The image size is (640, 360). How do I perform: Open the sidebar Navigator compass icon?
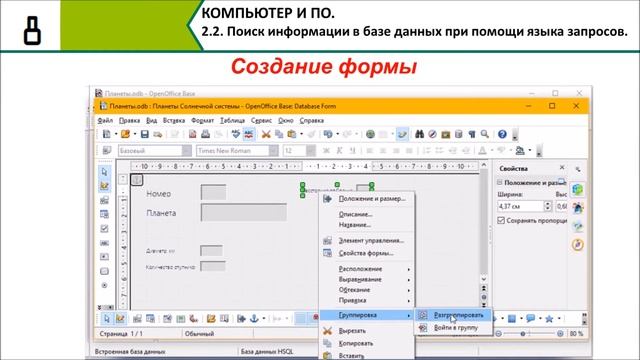(578, 245)
